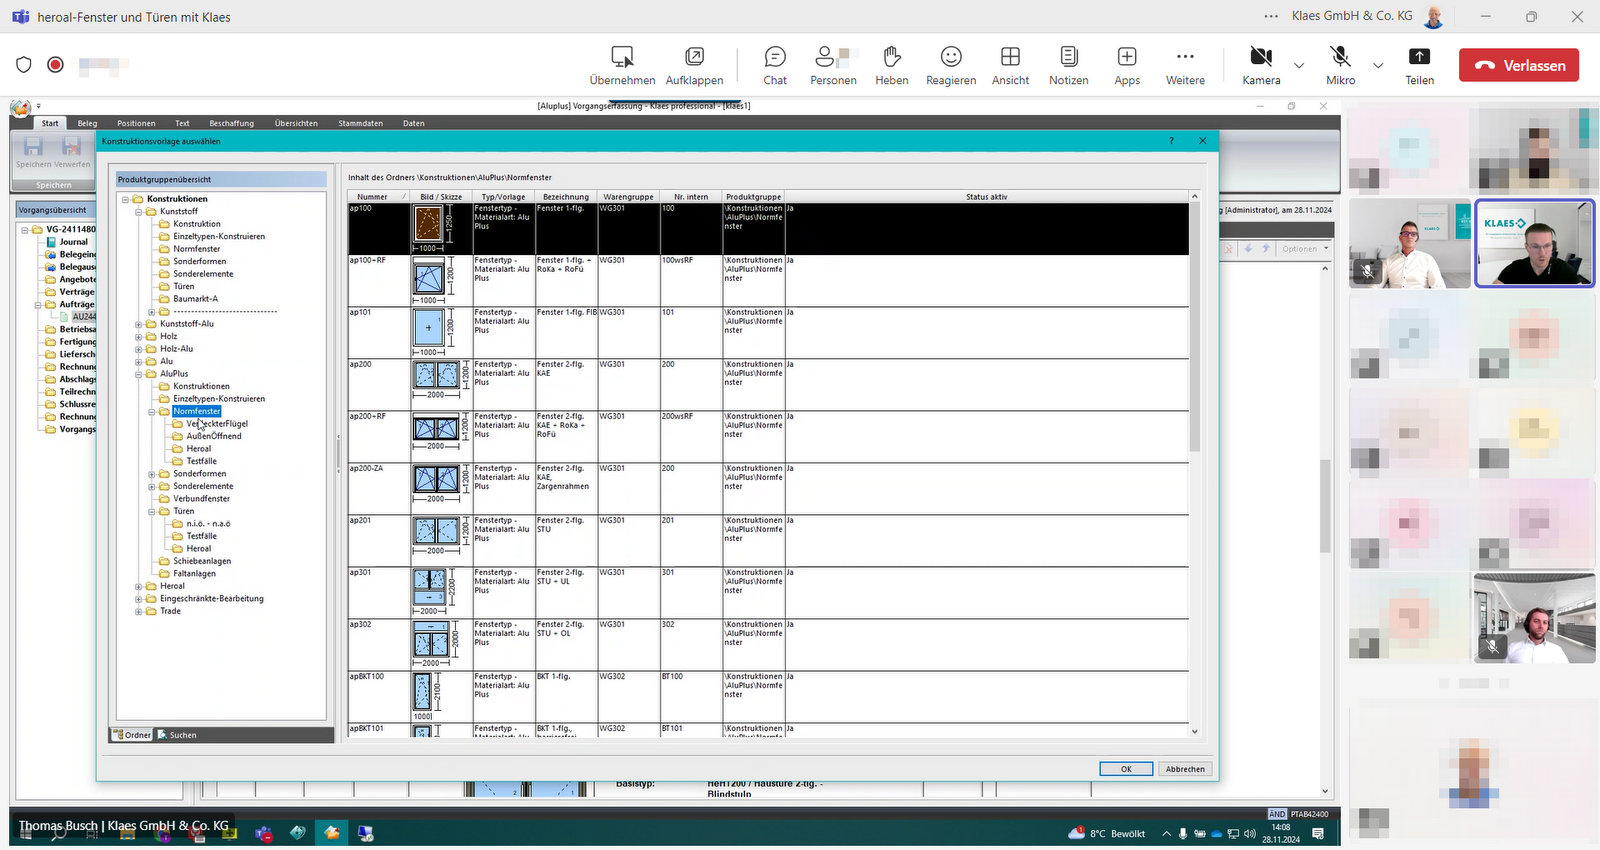Screen dimensions: 1600x850
Task: Select the ap200+RF table row
Action: pyautogui.click(x=768, y=436)
